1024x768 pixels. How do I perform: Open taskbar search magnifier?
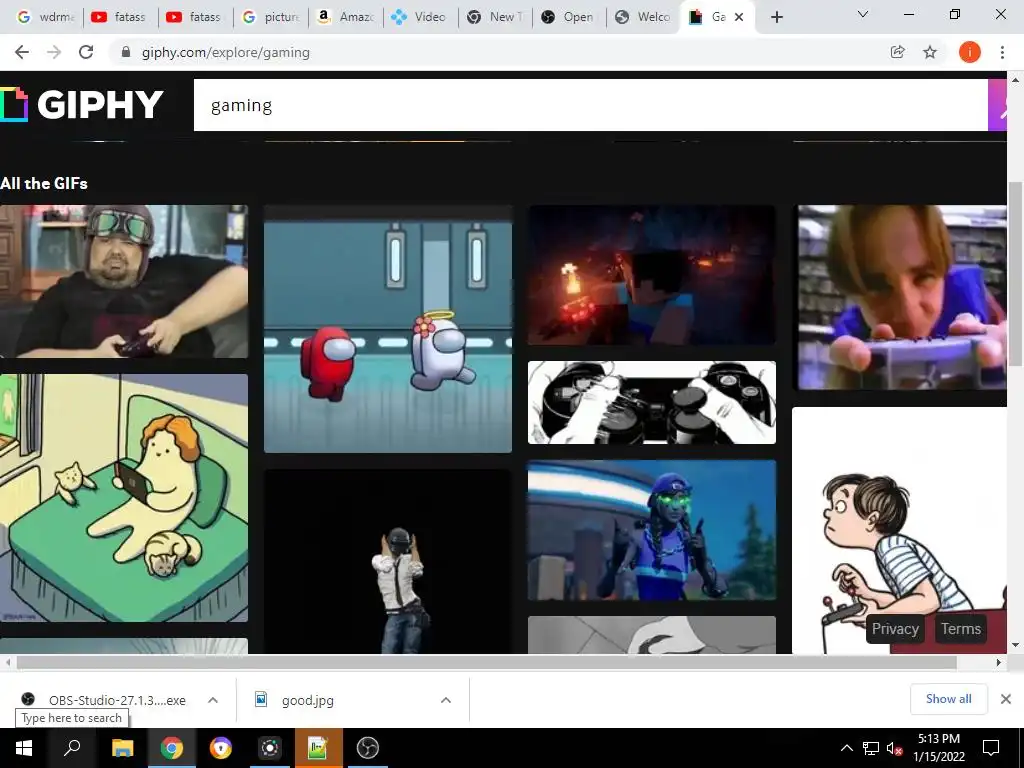point(72,748)
